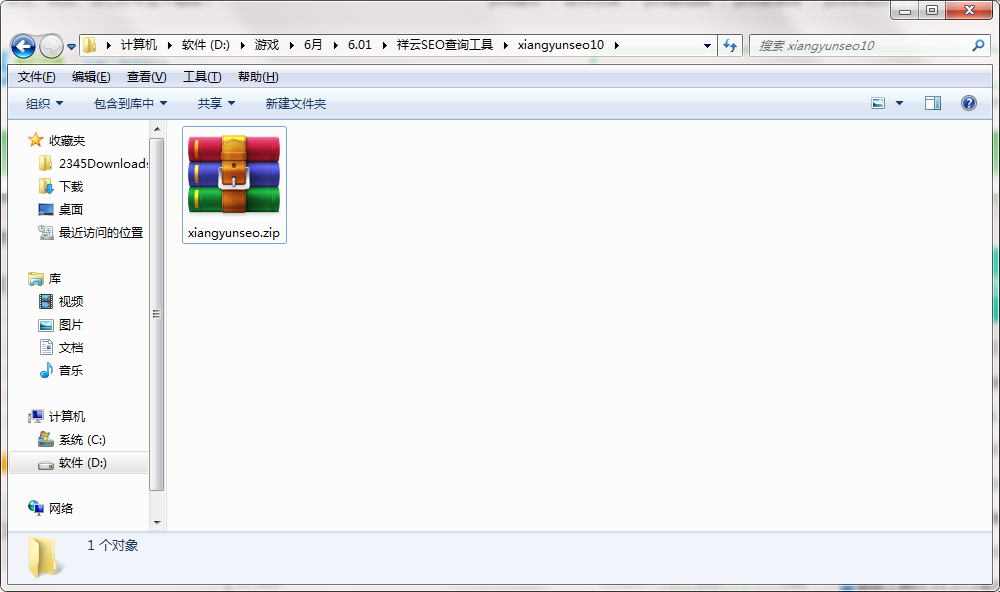
Task: Click 6月 in the address breadcrumb
Action: click(x=312, y=45)
